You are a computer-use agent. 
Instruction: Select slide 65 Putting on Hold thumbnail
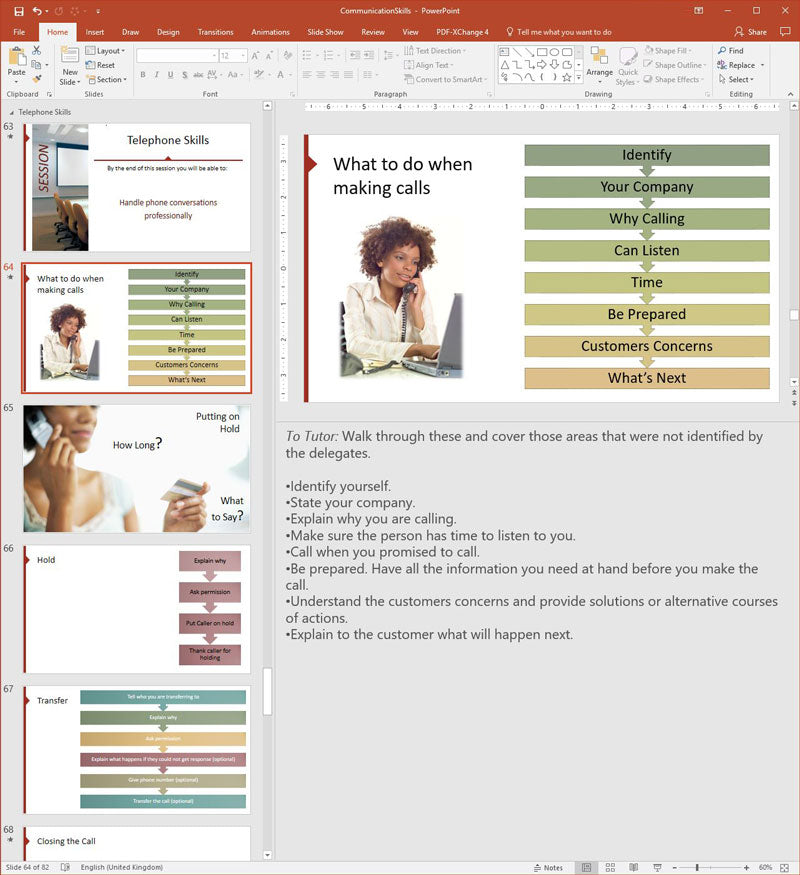tap(137, 468)
